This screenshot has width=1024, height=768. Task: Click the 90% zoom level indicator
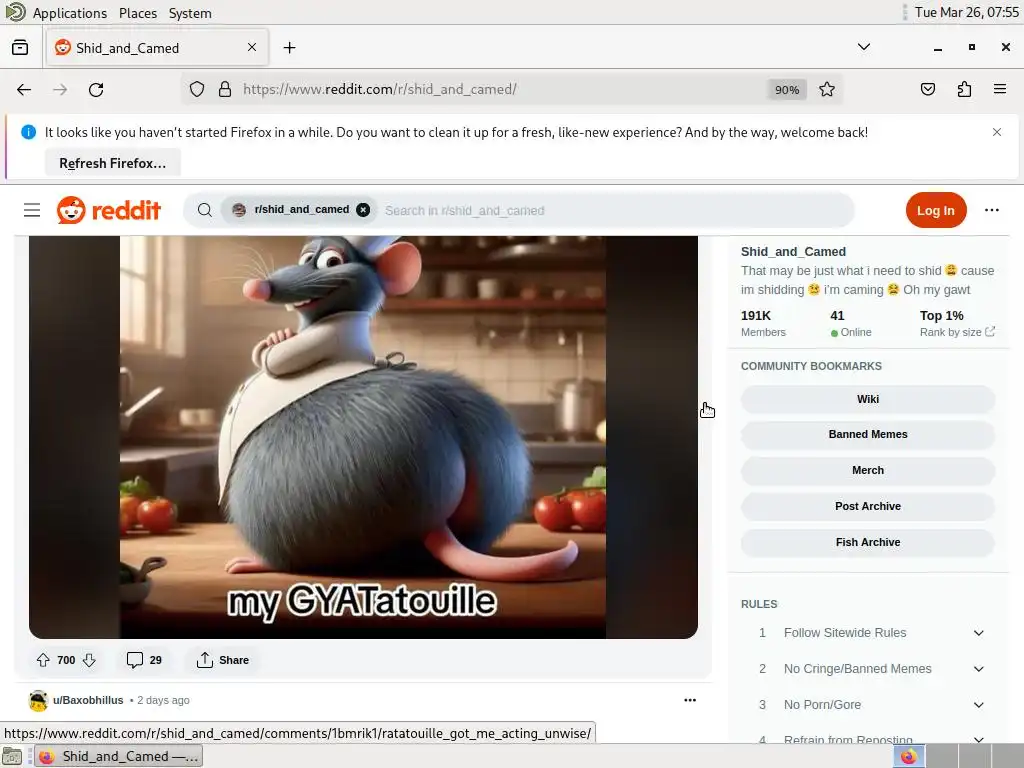click(x=786, y=89)
